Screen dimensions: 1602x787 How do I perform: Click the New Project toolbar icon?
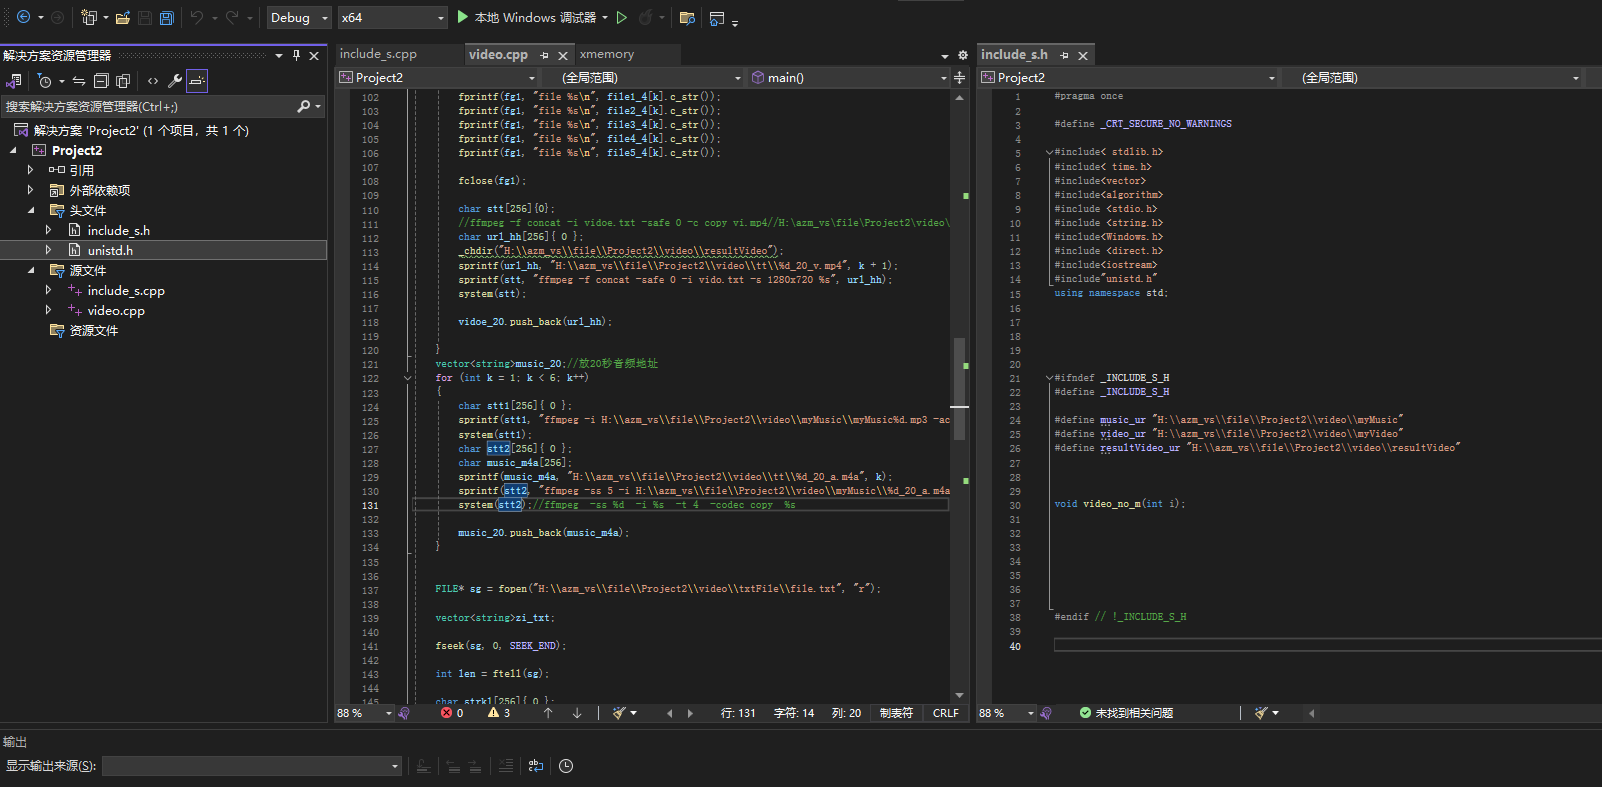point(89,17)
